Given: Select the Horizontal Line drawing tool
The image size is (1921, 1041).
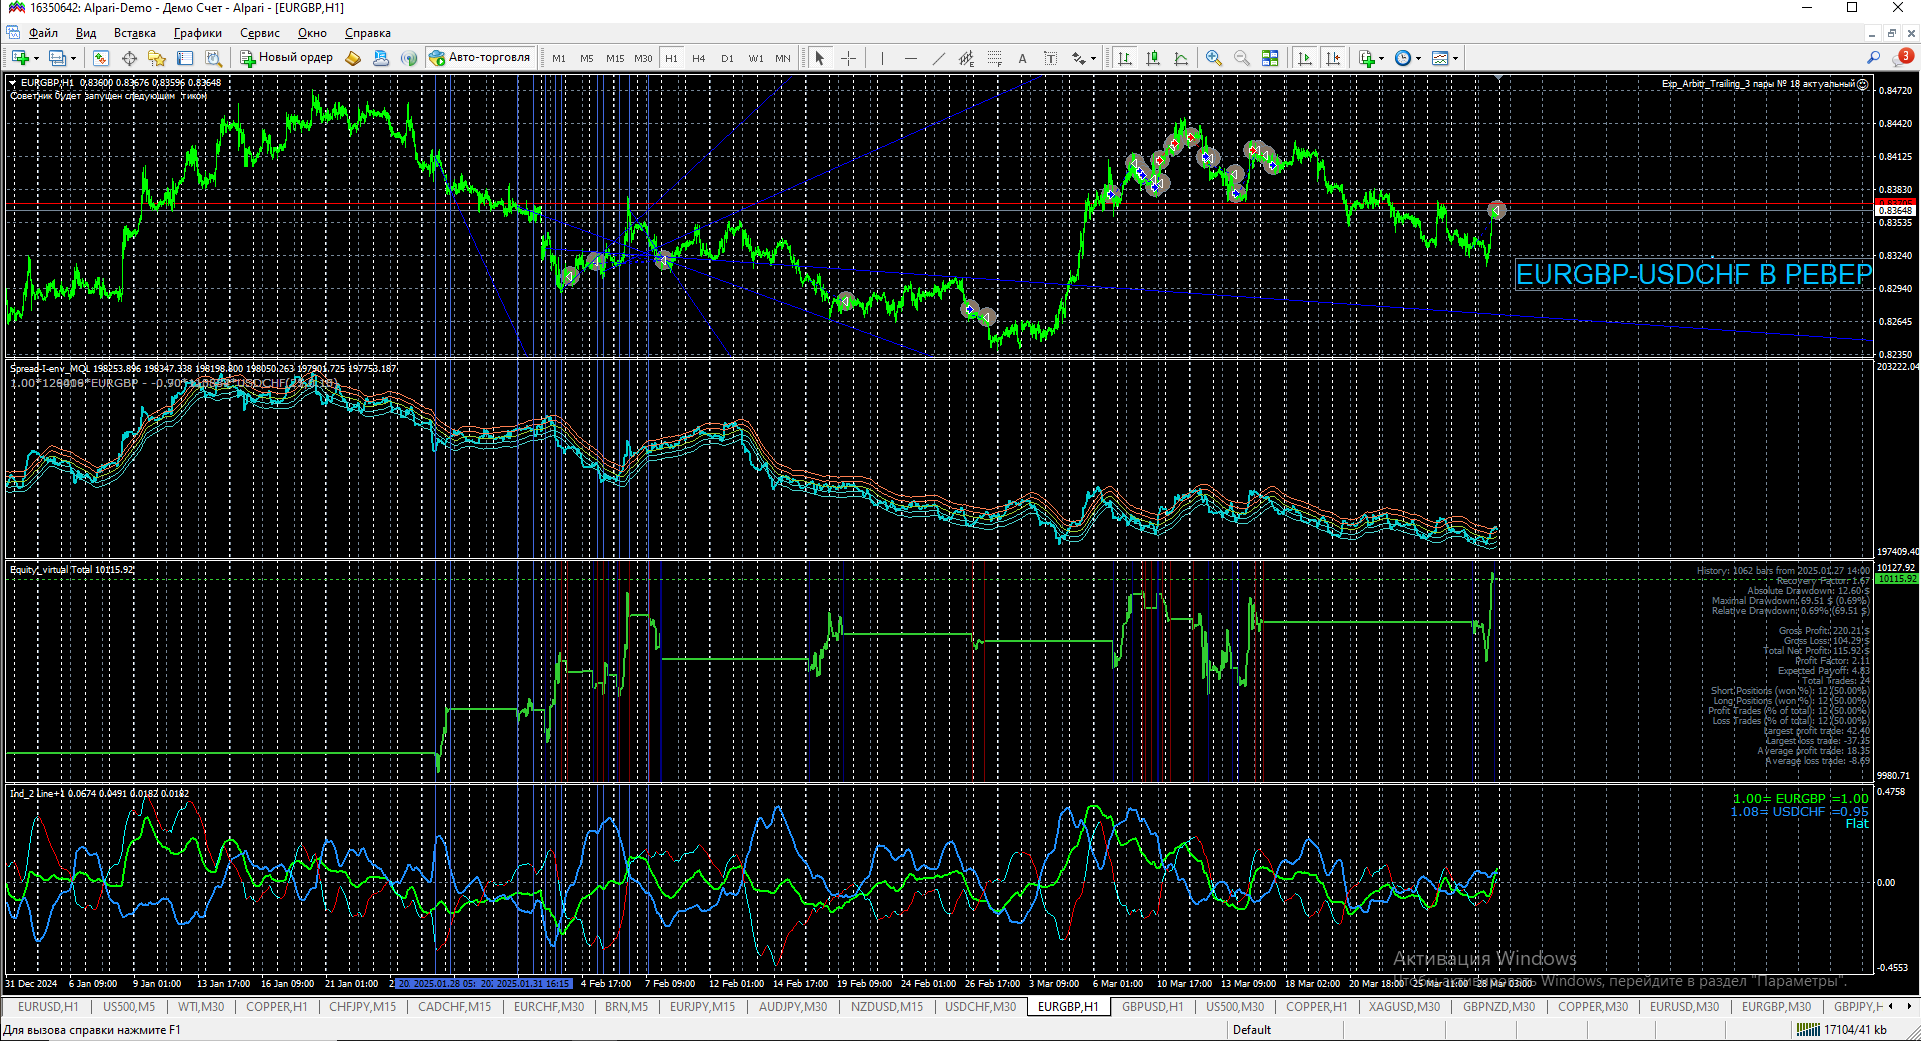Looking at the screenshot, I should pyautogui.click(x=910, y=58).
